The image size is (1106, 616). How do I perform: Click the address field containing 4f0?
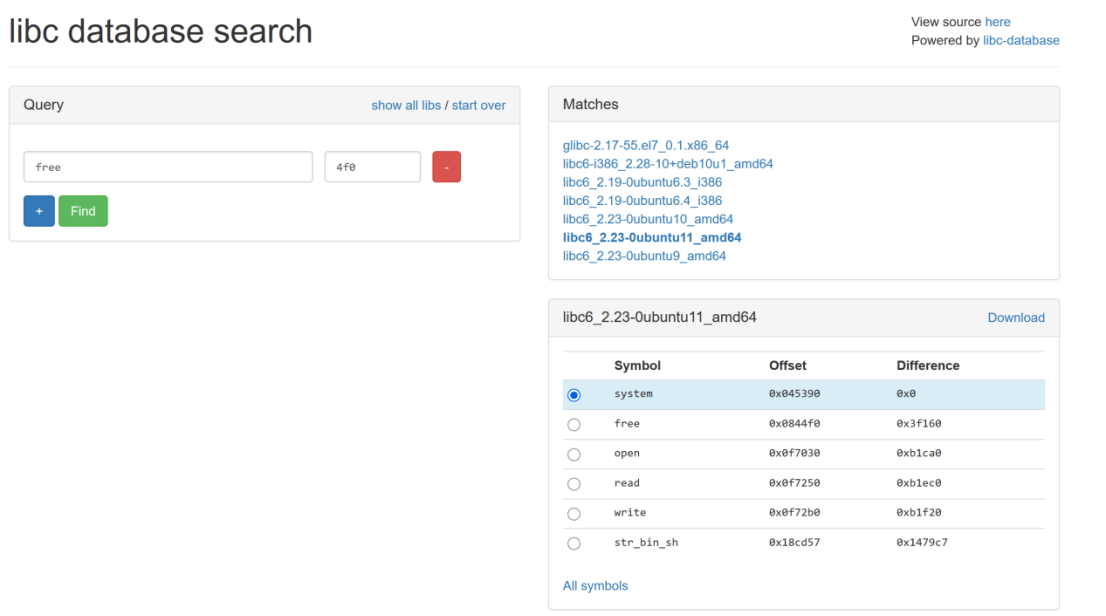click(372, 167)
